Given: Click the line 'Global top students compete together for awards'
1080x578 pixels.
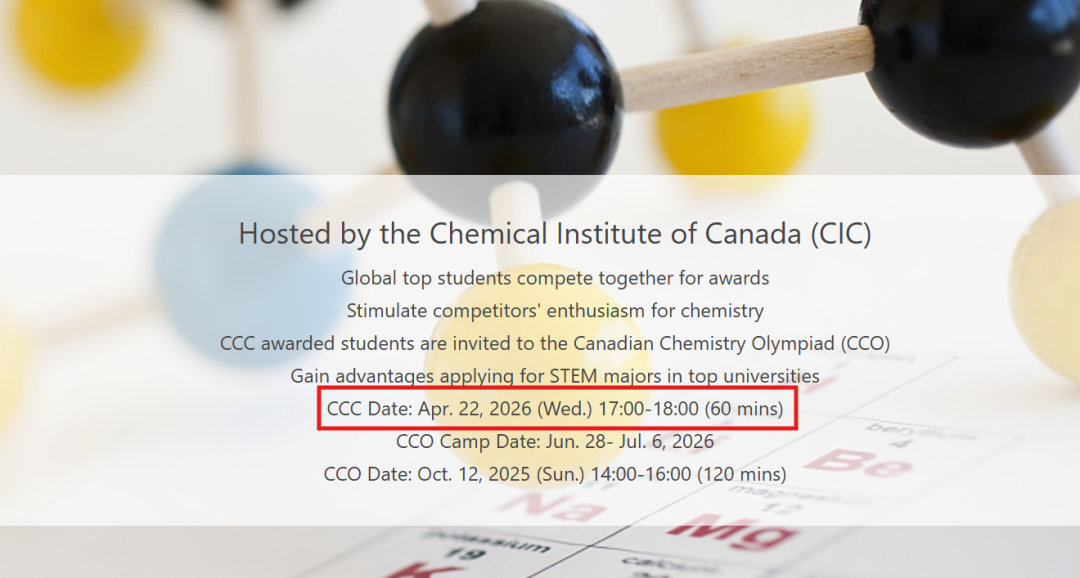Looking at the screenshot, I should click(x=555, y=277).
